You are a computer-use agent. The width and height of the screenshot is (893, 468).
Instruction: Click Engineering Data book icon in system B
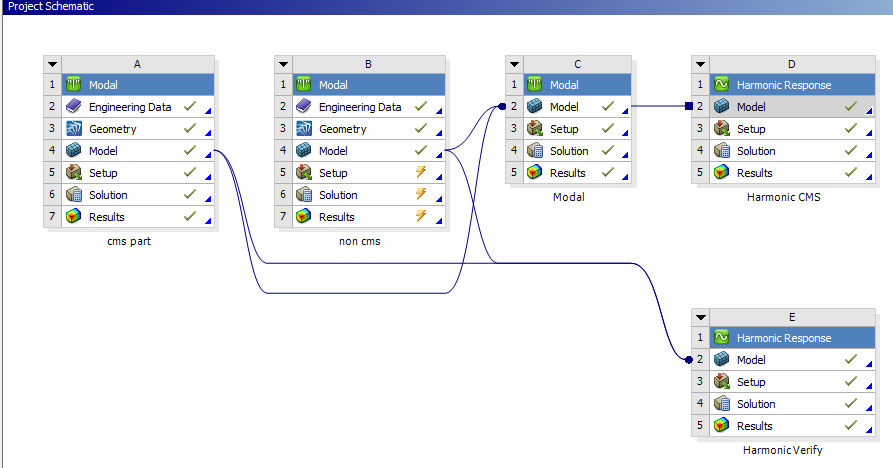point(304,106)
